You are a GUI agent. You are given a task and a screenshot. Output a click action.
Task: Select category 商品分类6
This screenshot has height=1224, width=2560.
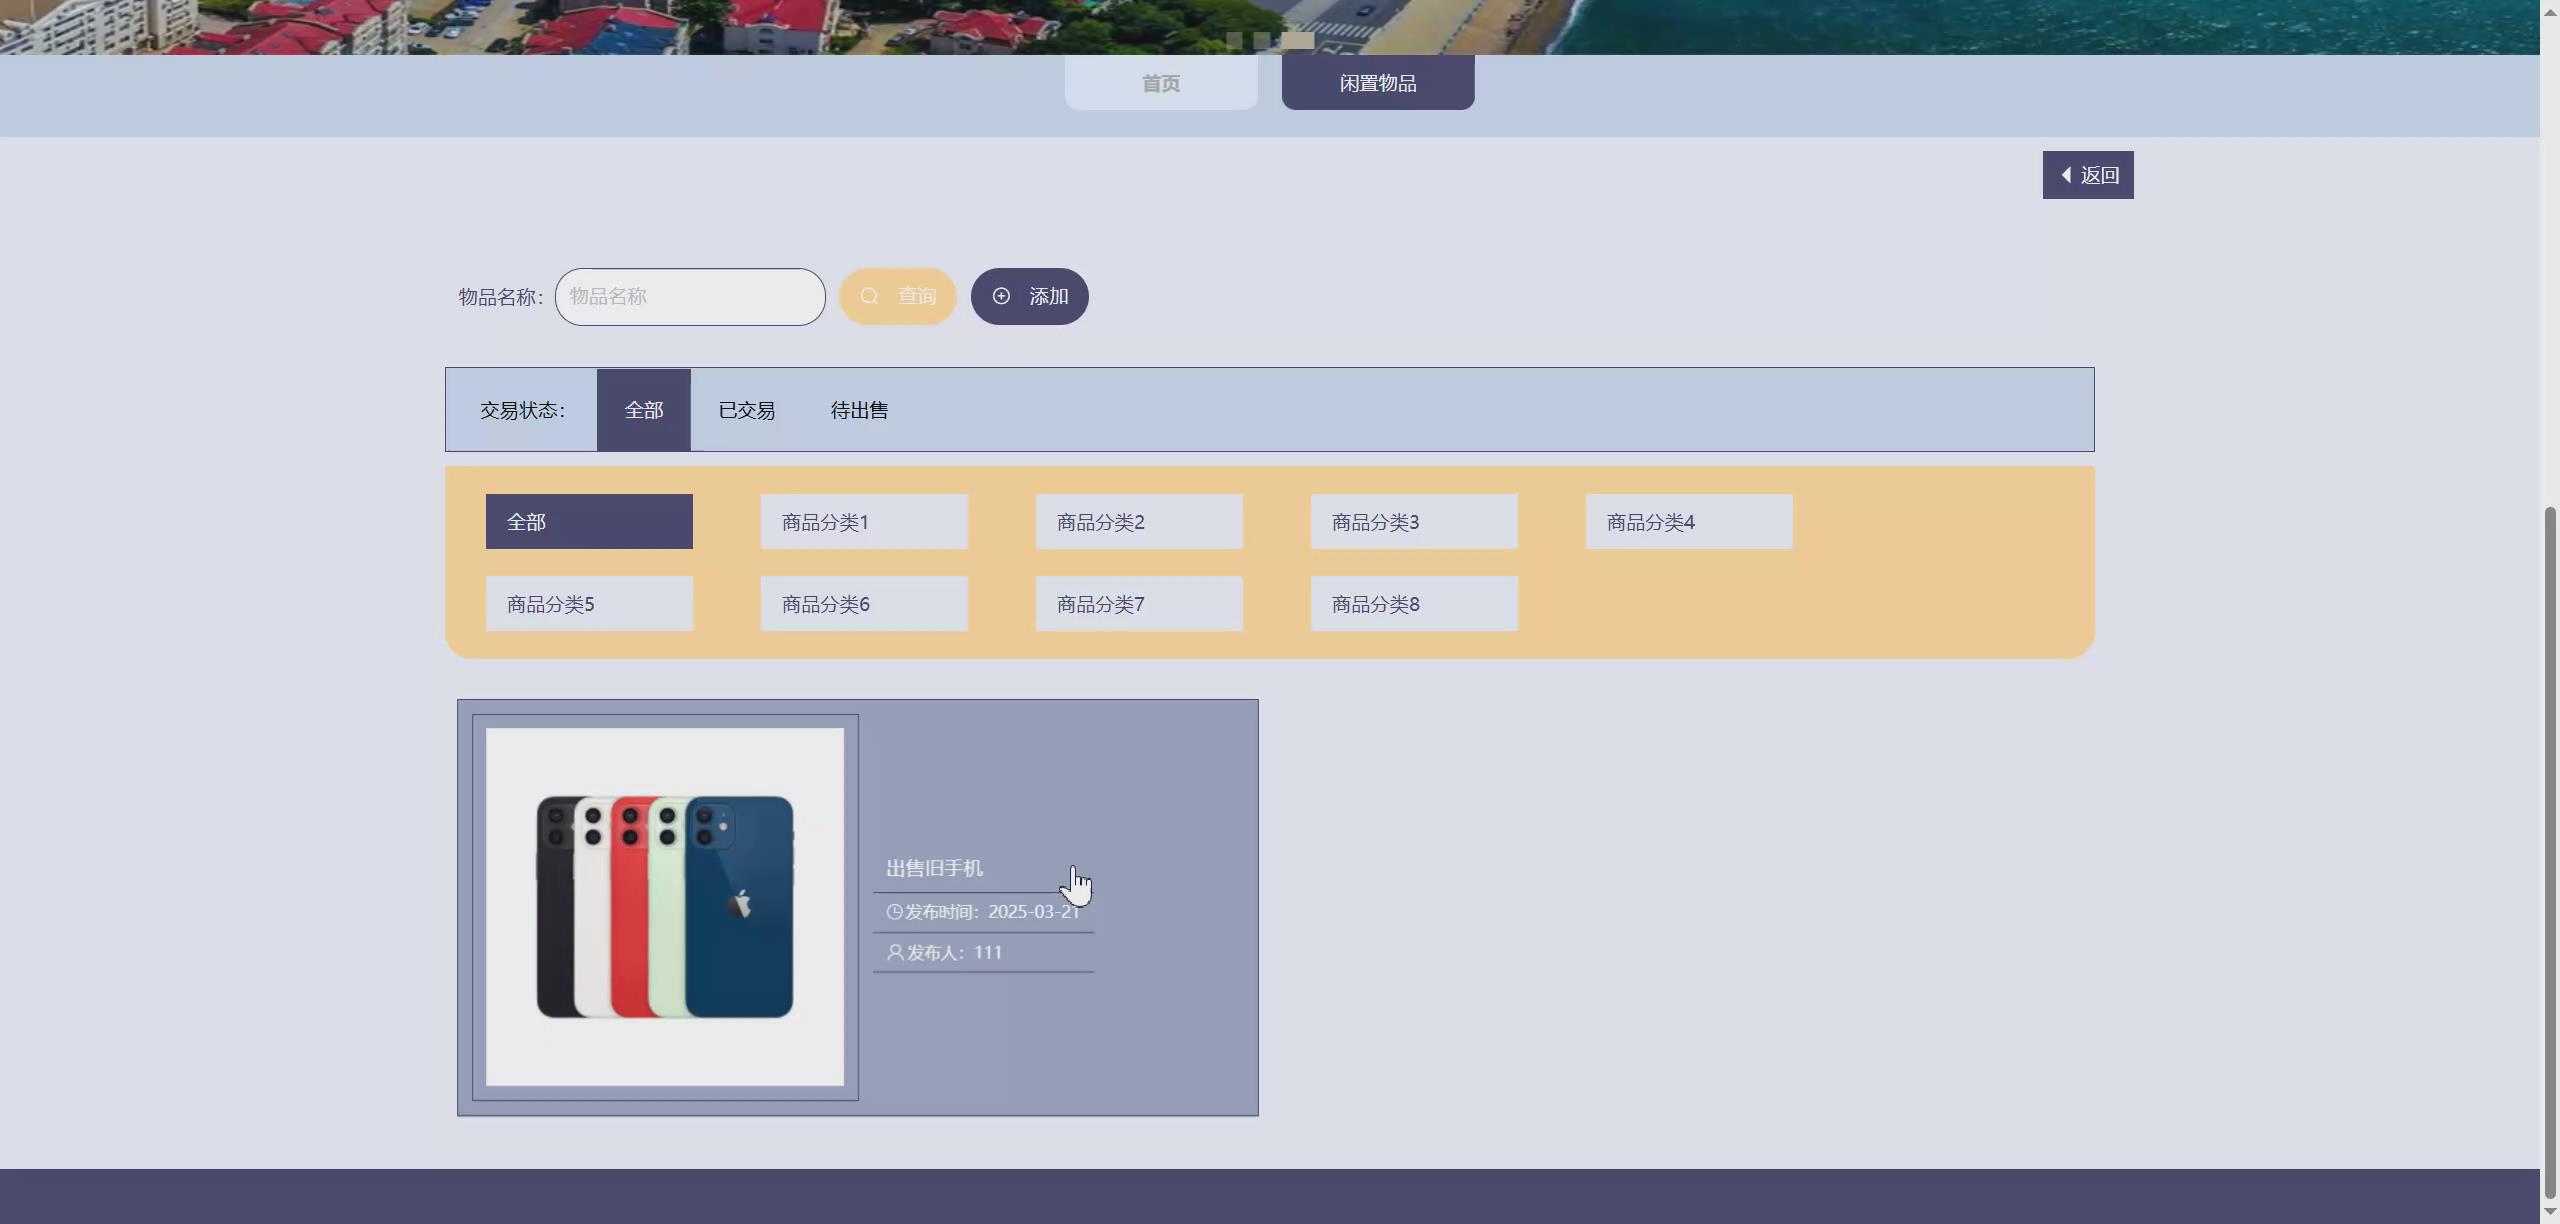pos(863,604)
